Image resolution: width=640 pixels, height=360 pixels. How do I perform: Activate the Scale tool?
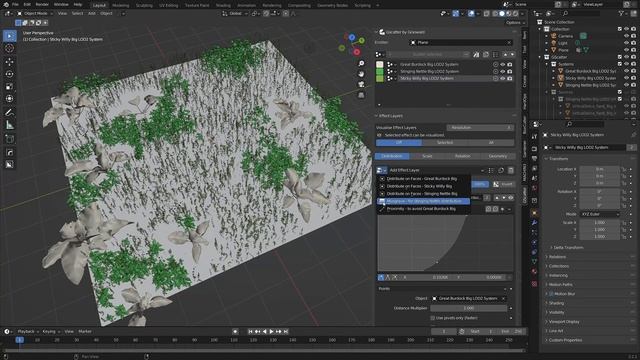pyautogui.click(x=10, y=87)
